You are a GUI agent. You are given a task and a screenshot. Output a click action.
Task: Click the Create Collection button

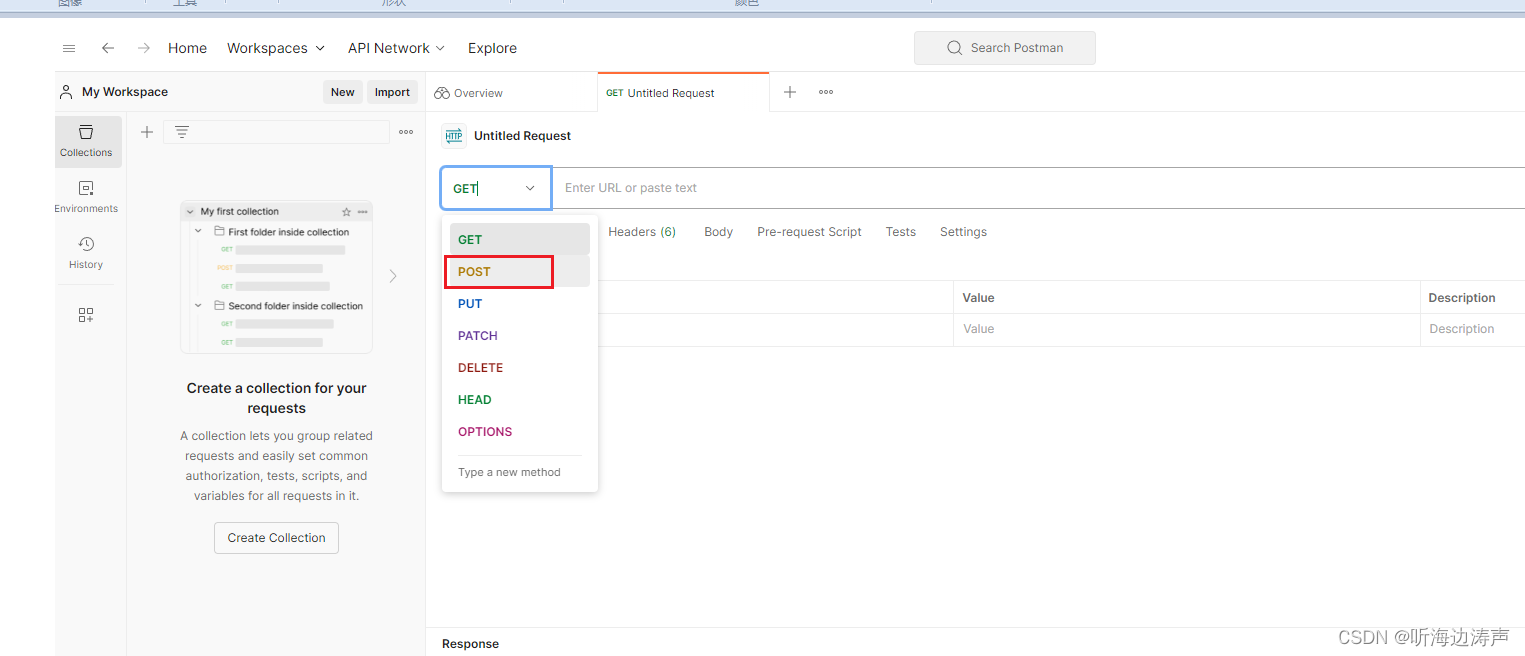point(276,537)
